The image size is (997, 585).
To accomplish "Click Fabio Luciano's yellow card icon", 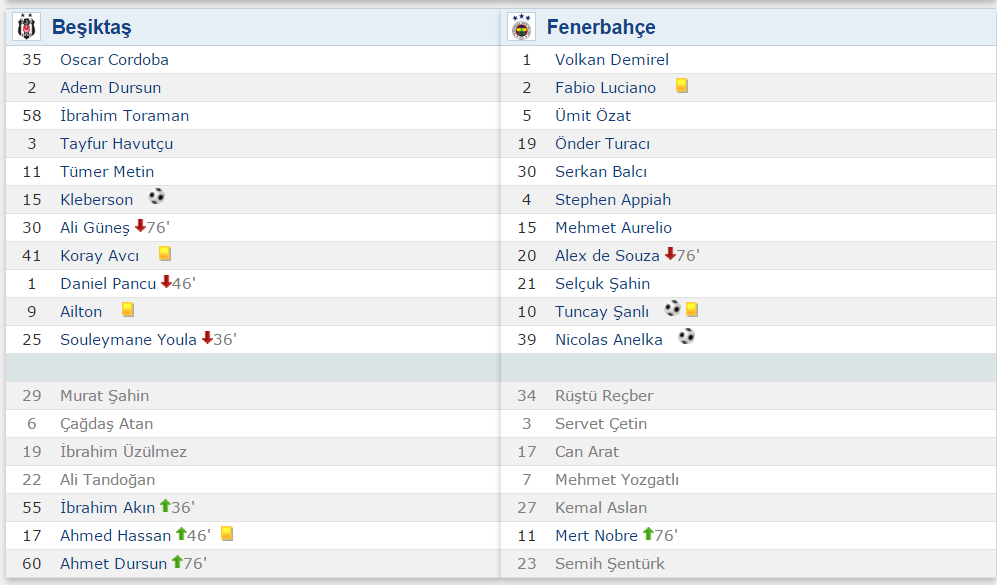I will tap(681, 86).
